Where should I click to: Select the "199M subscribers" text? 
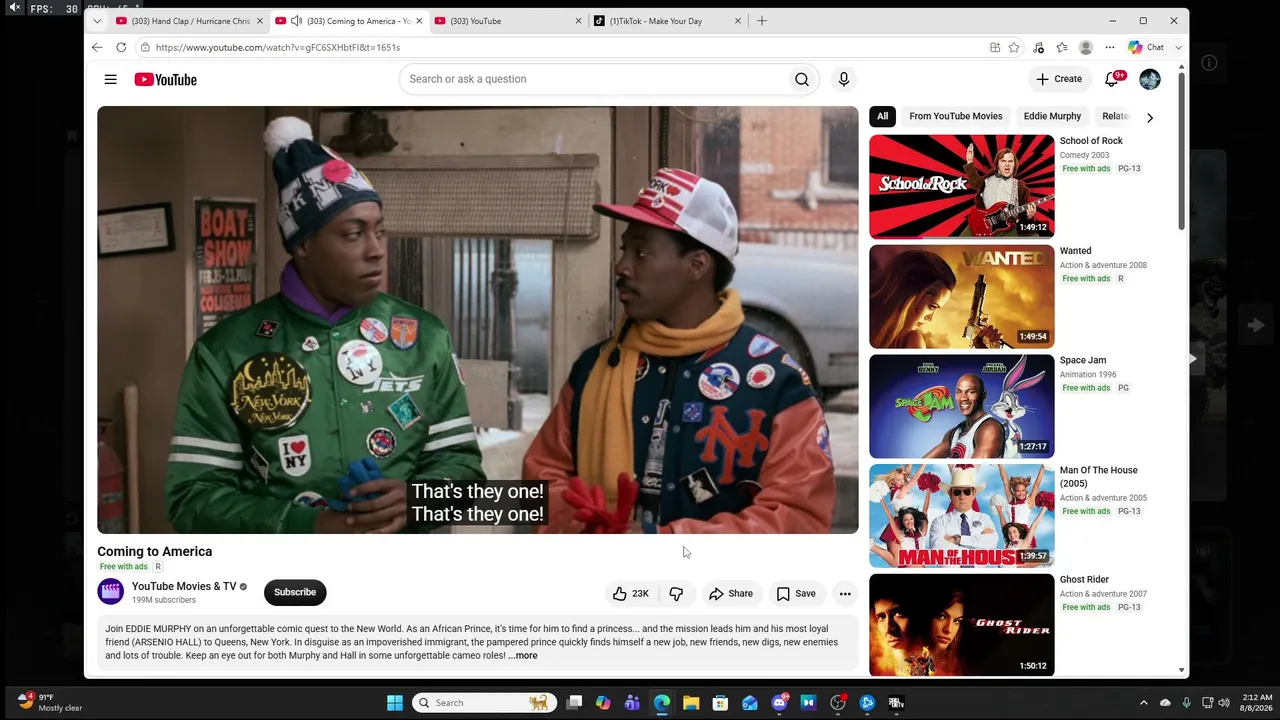click(164, 600)
